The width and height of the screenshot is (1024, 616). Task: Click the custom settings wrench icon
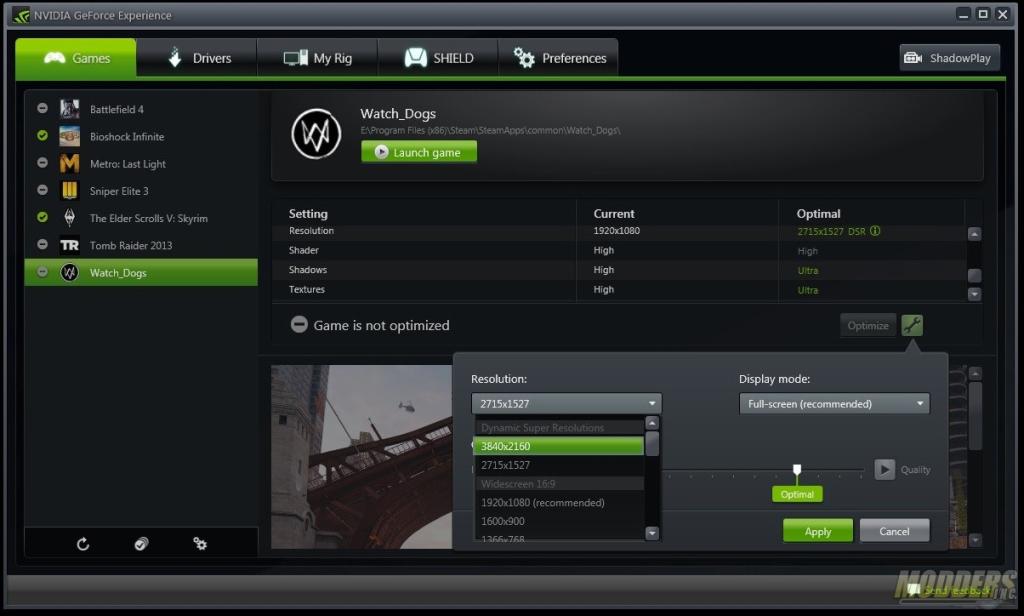(x=911, y=325)
